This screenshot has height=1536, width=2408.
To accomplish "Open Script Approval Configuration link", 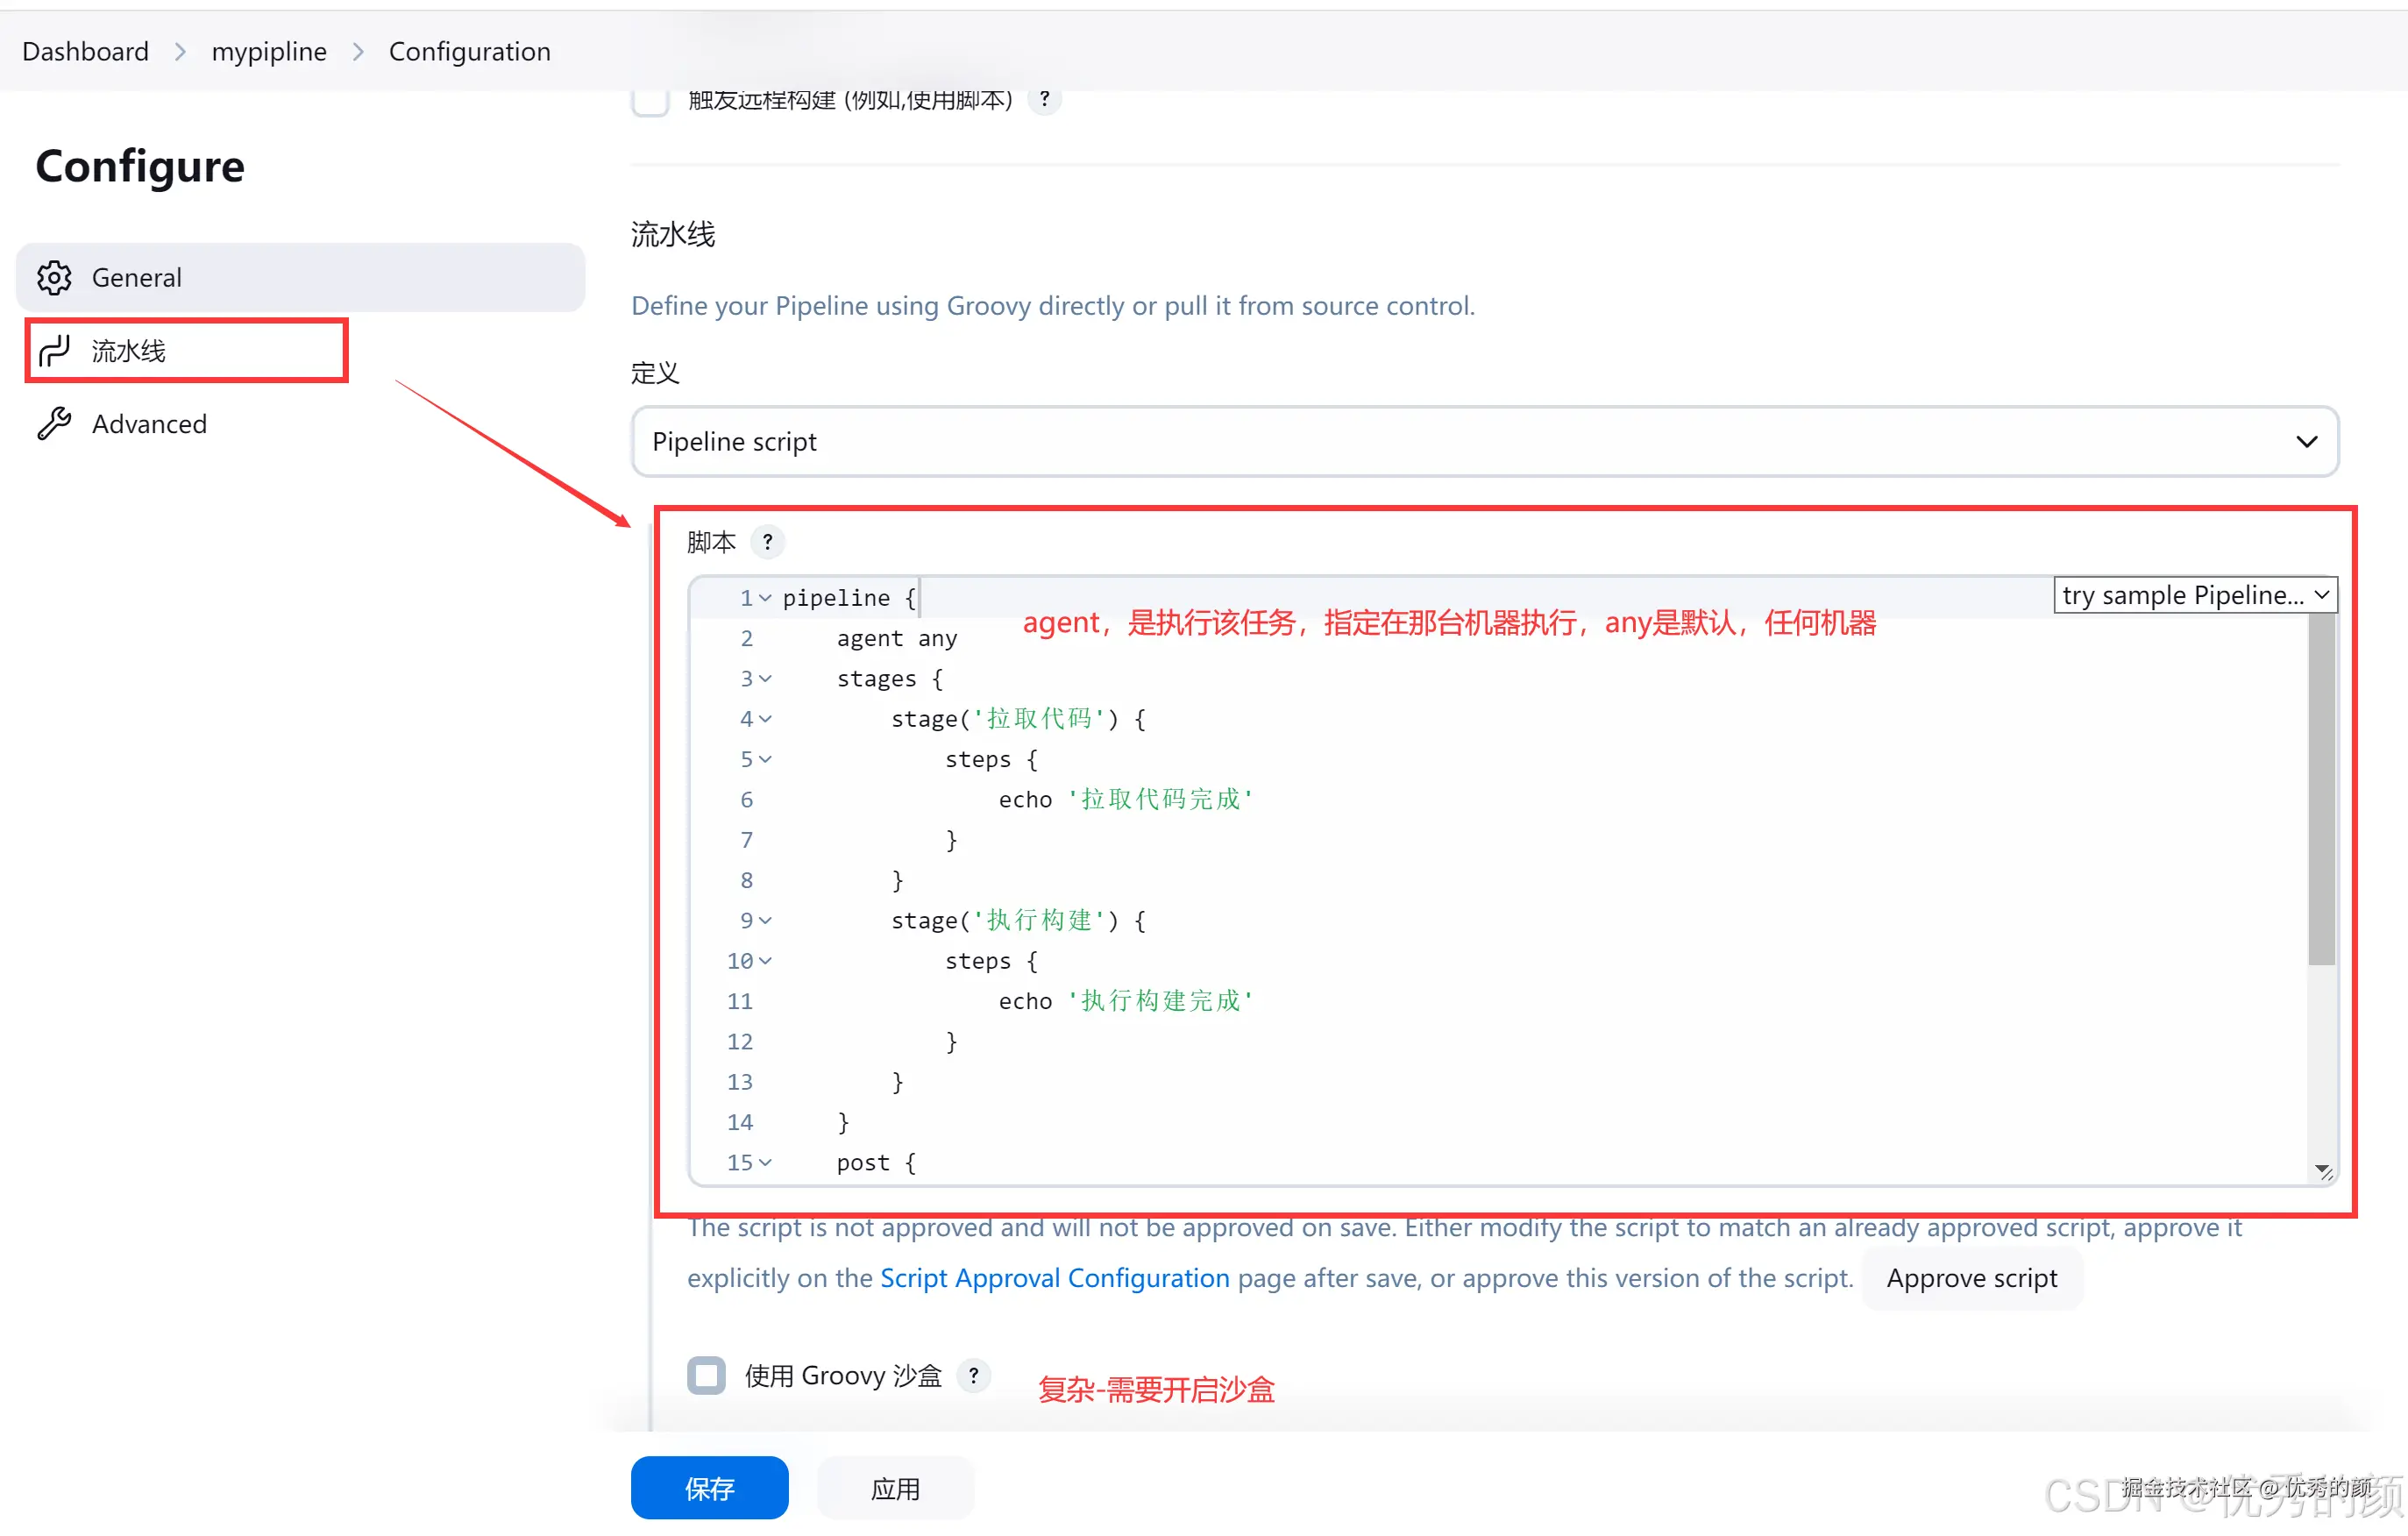I will [x=1054, y=1278].
